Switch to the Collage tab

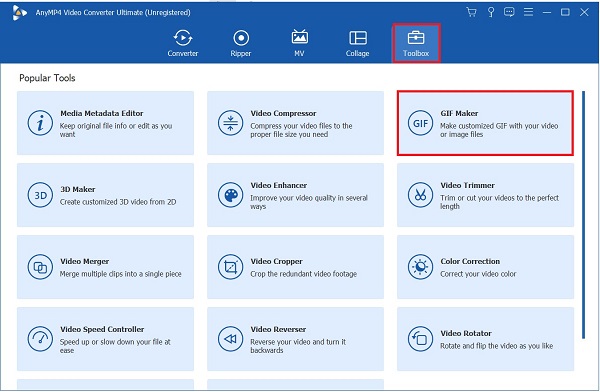click(357, 43)
